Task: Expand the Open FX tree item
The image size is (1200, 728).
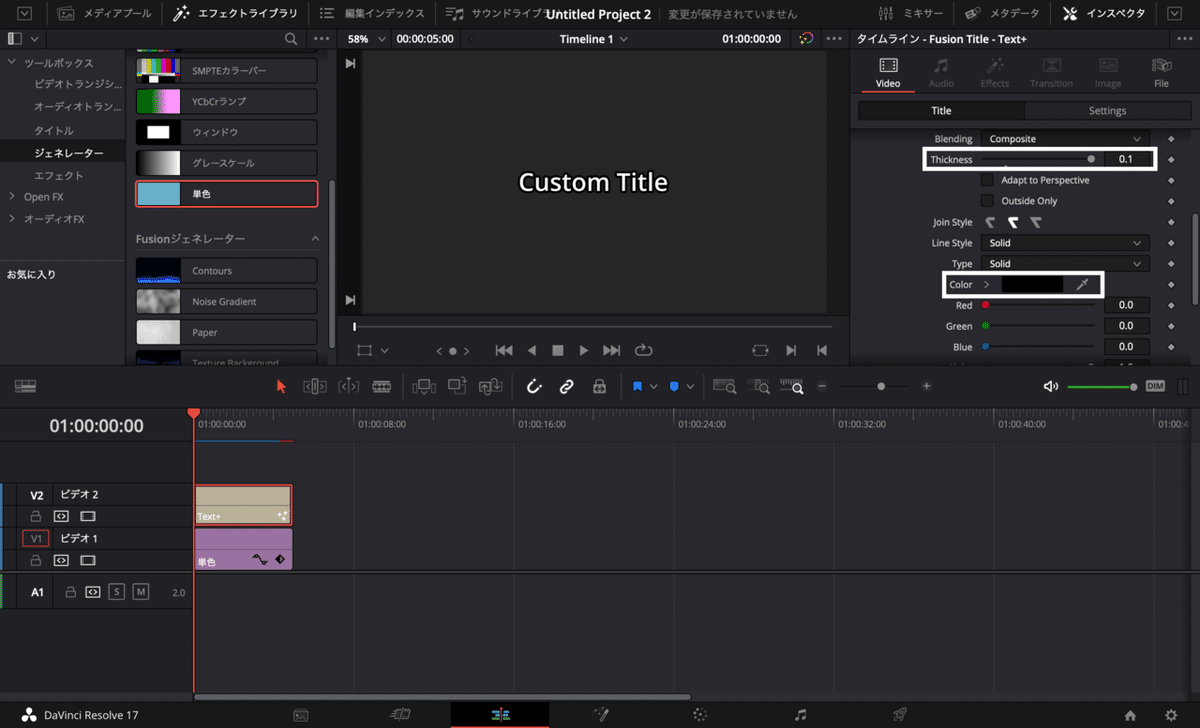Action: point(12,197)
